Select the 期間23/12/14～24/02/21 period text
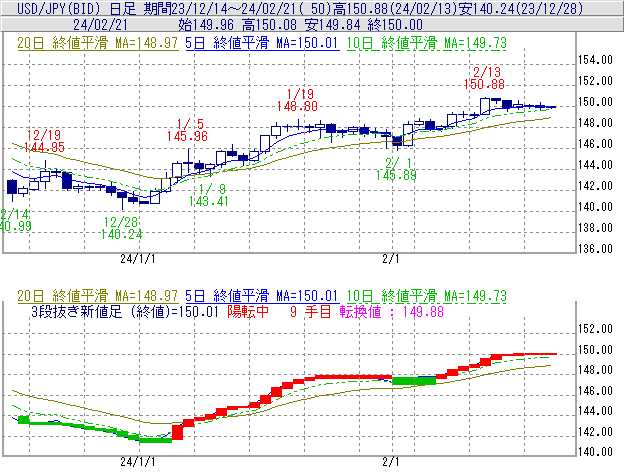Screen dimensions: 624x475 point(221,8)
